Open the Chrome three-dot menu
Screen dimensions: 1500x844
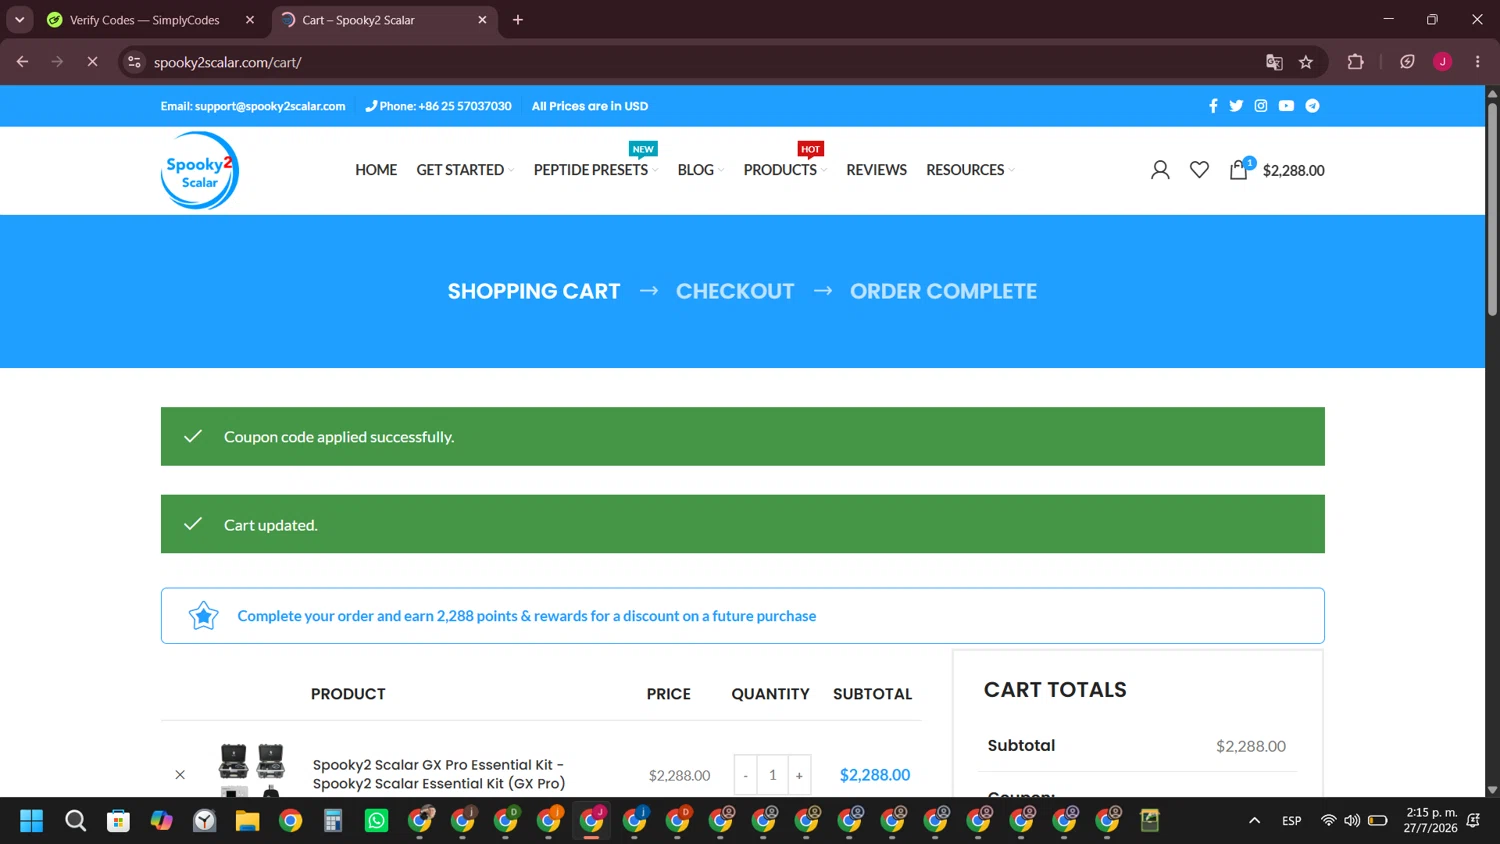coord(1477,62)
